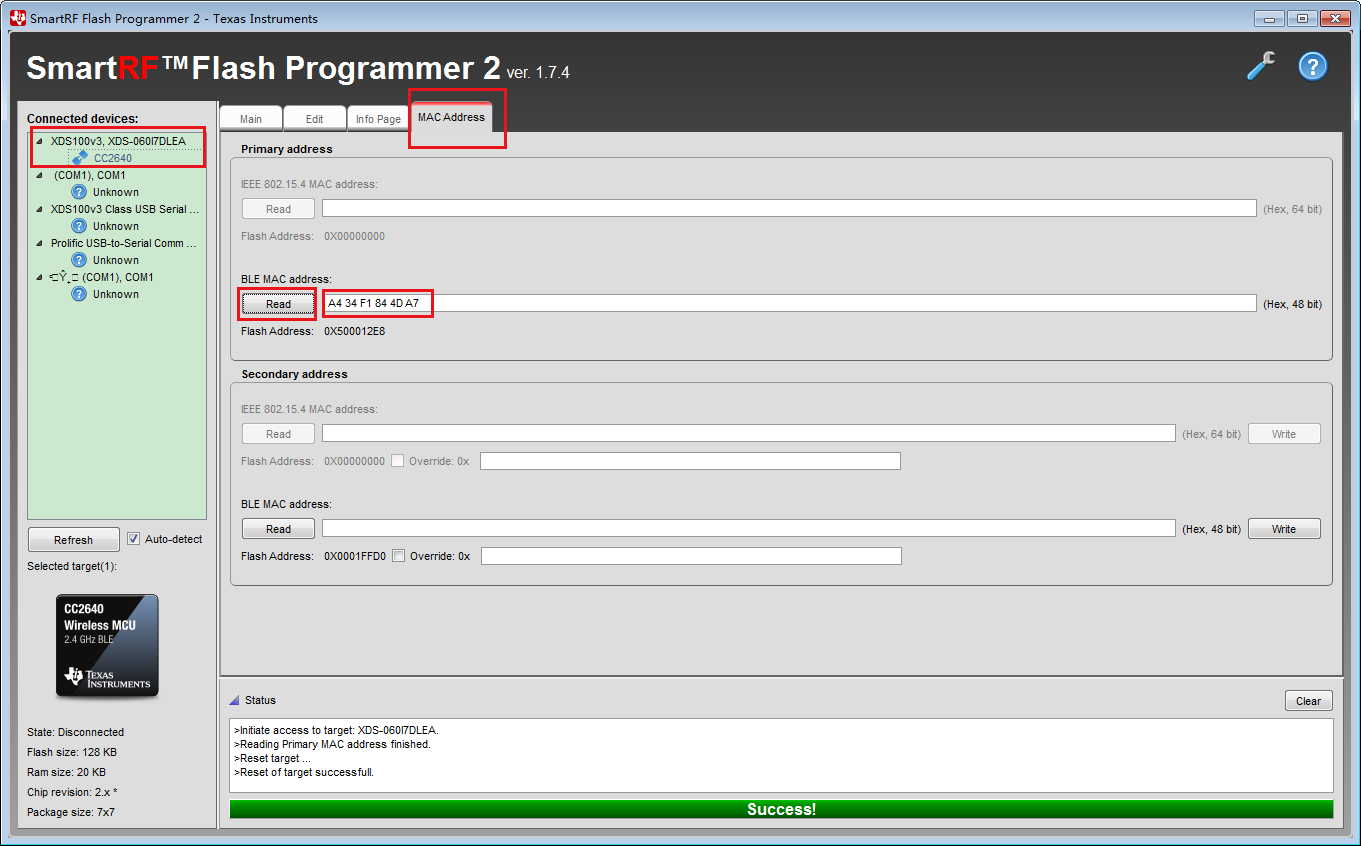Click 'Package size: 7x7' text
The image size is (1361, 846).
point(71,812)
